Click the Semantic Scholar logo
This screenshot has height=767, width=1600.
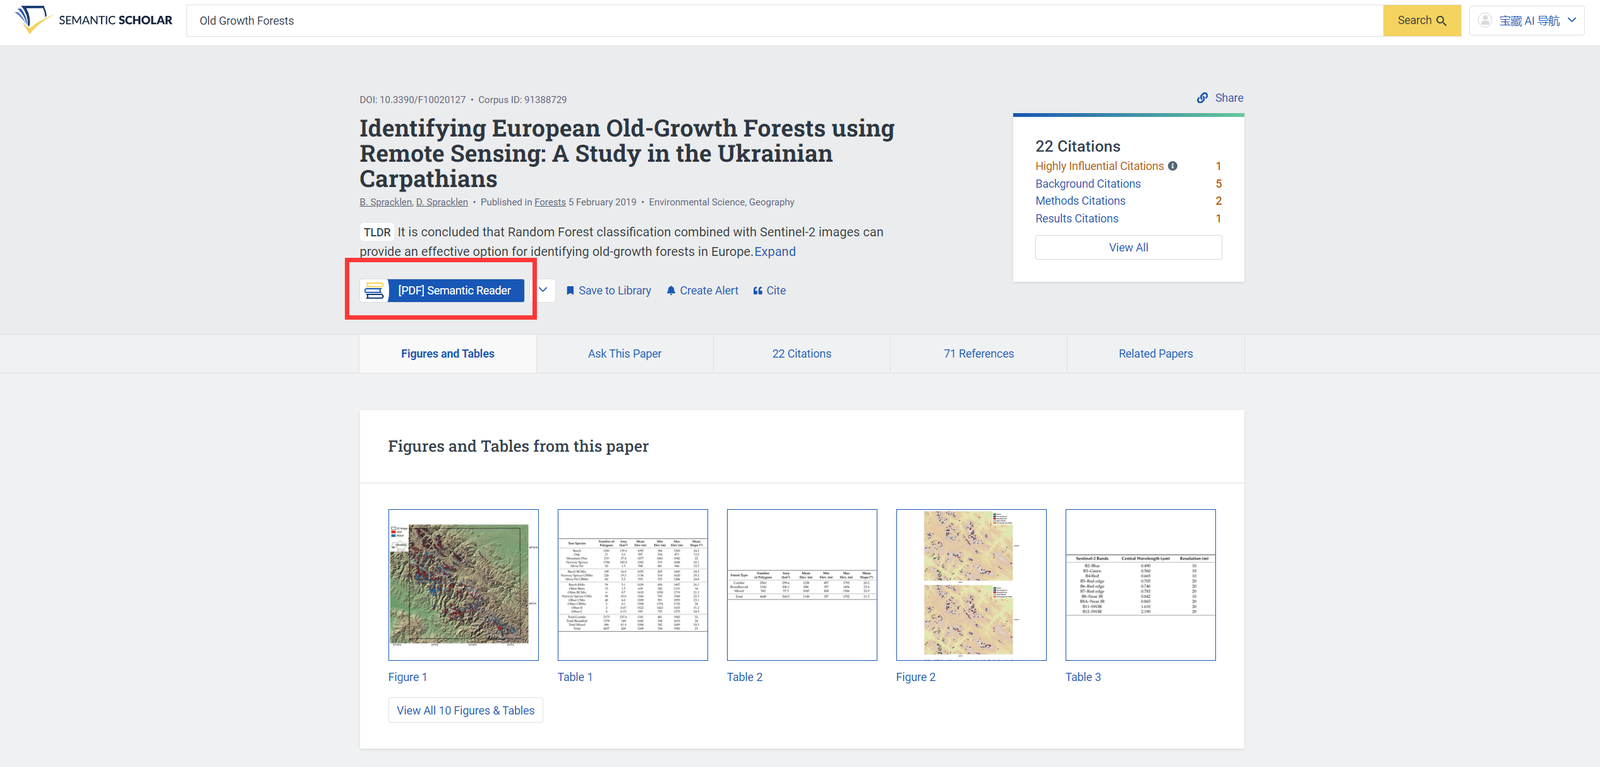(x=94, y=20)
